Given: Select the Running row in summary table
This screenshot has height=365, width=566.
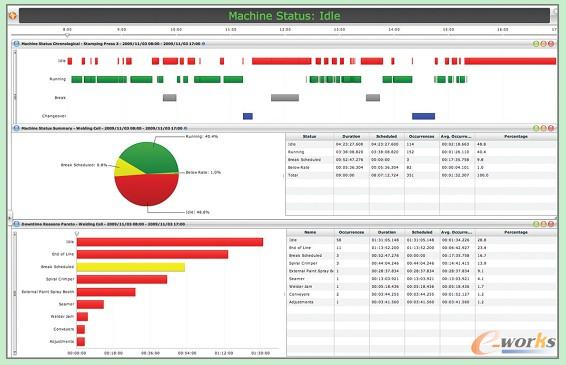Looking at the screenshot, I should (x=421, y=152).
